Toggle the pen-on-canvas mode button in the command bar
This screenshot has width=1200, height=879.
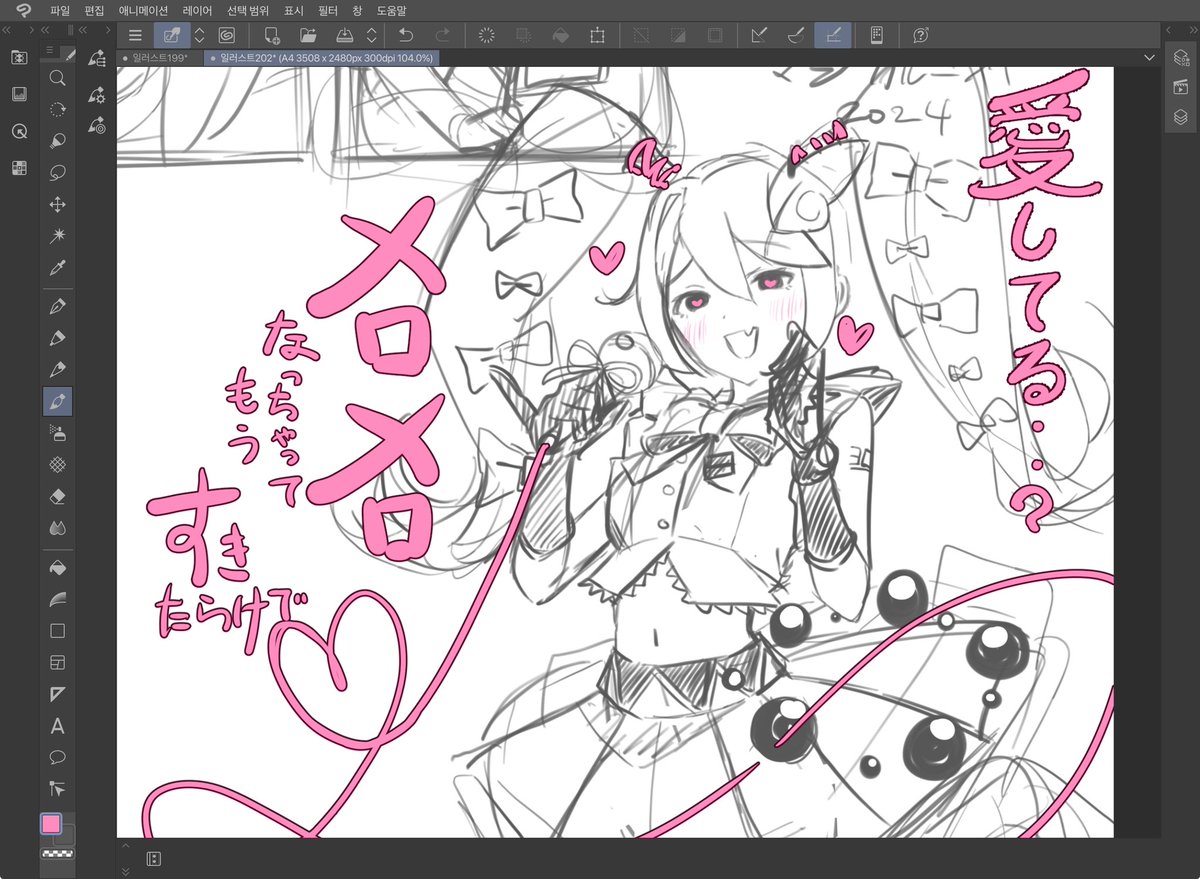coord(172,35)
